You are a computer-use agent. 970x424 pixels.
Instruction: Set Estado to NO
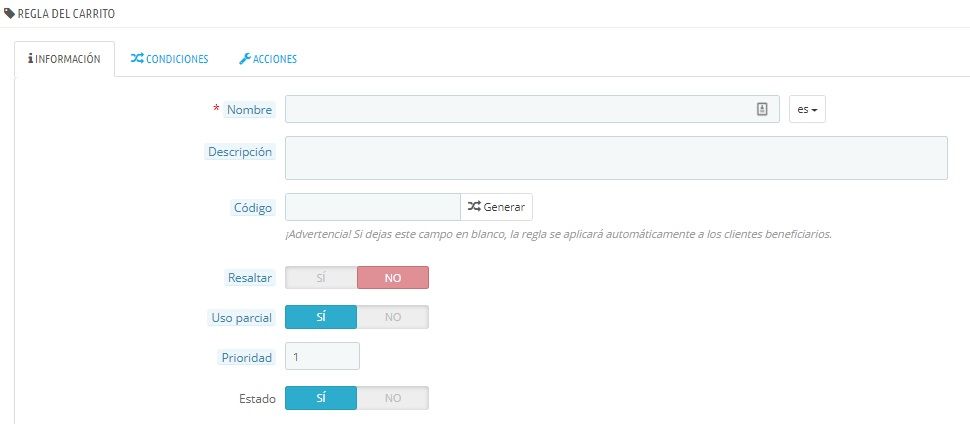tap(393, 398)
